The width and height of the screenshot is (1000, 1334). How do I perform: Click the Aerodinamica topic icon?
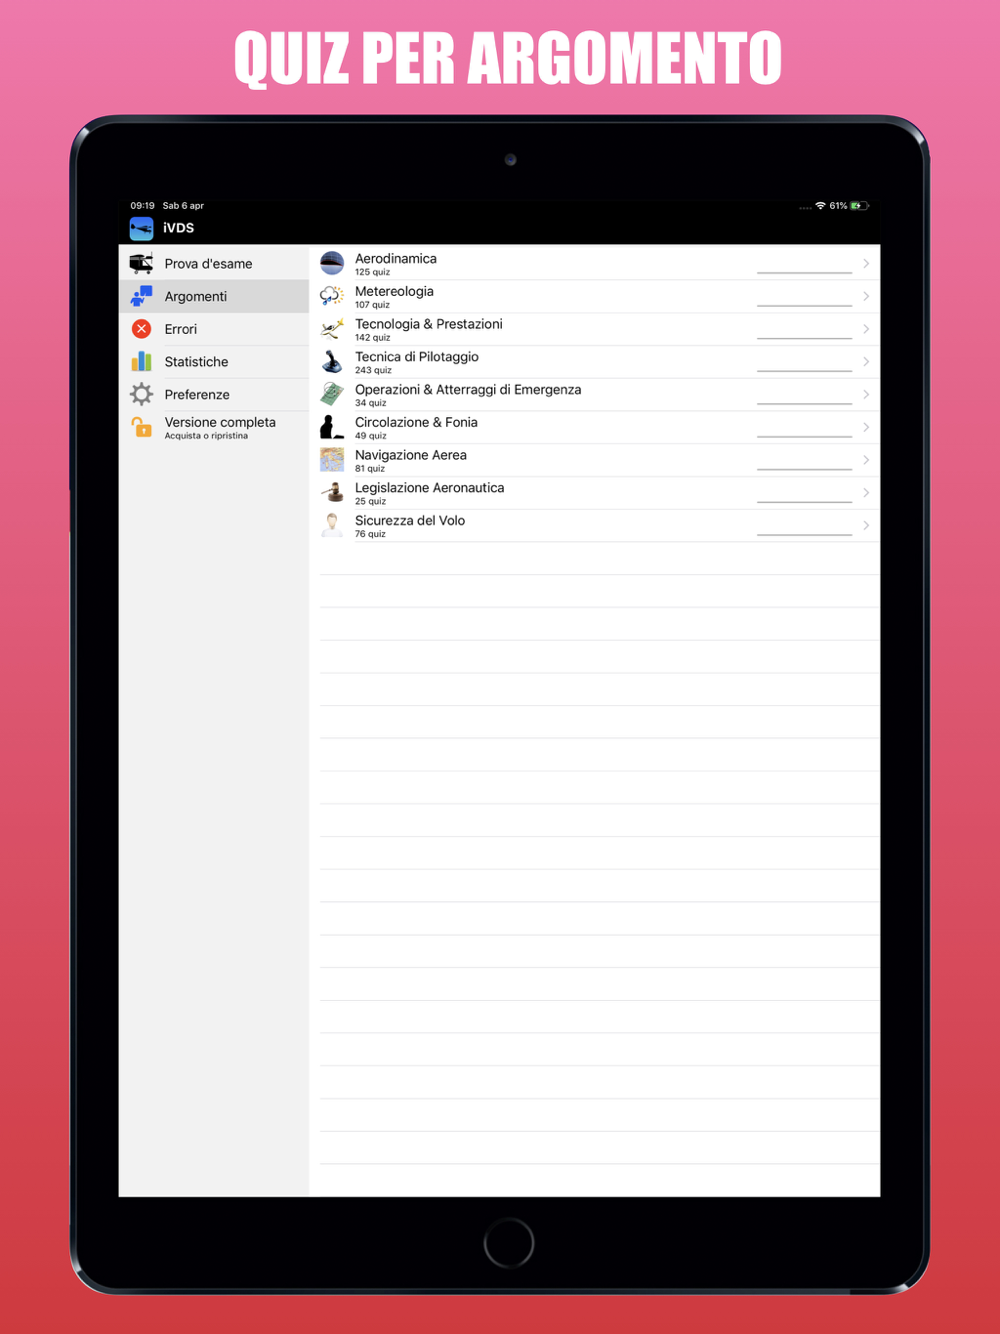(332, 263)
